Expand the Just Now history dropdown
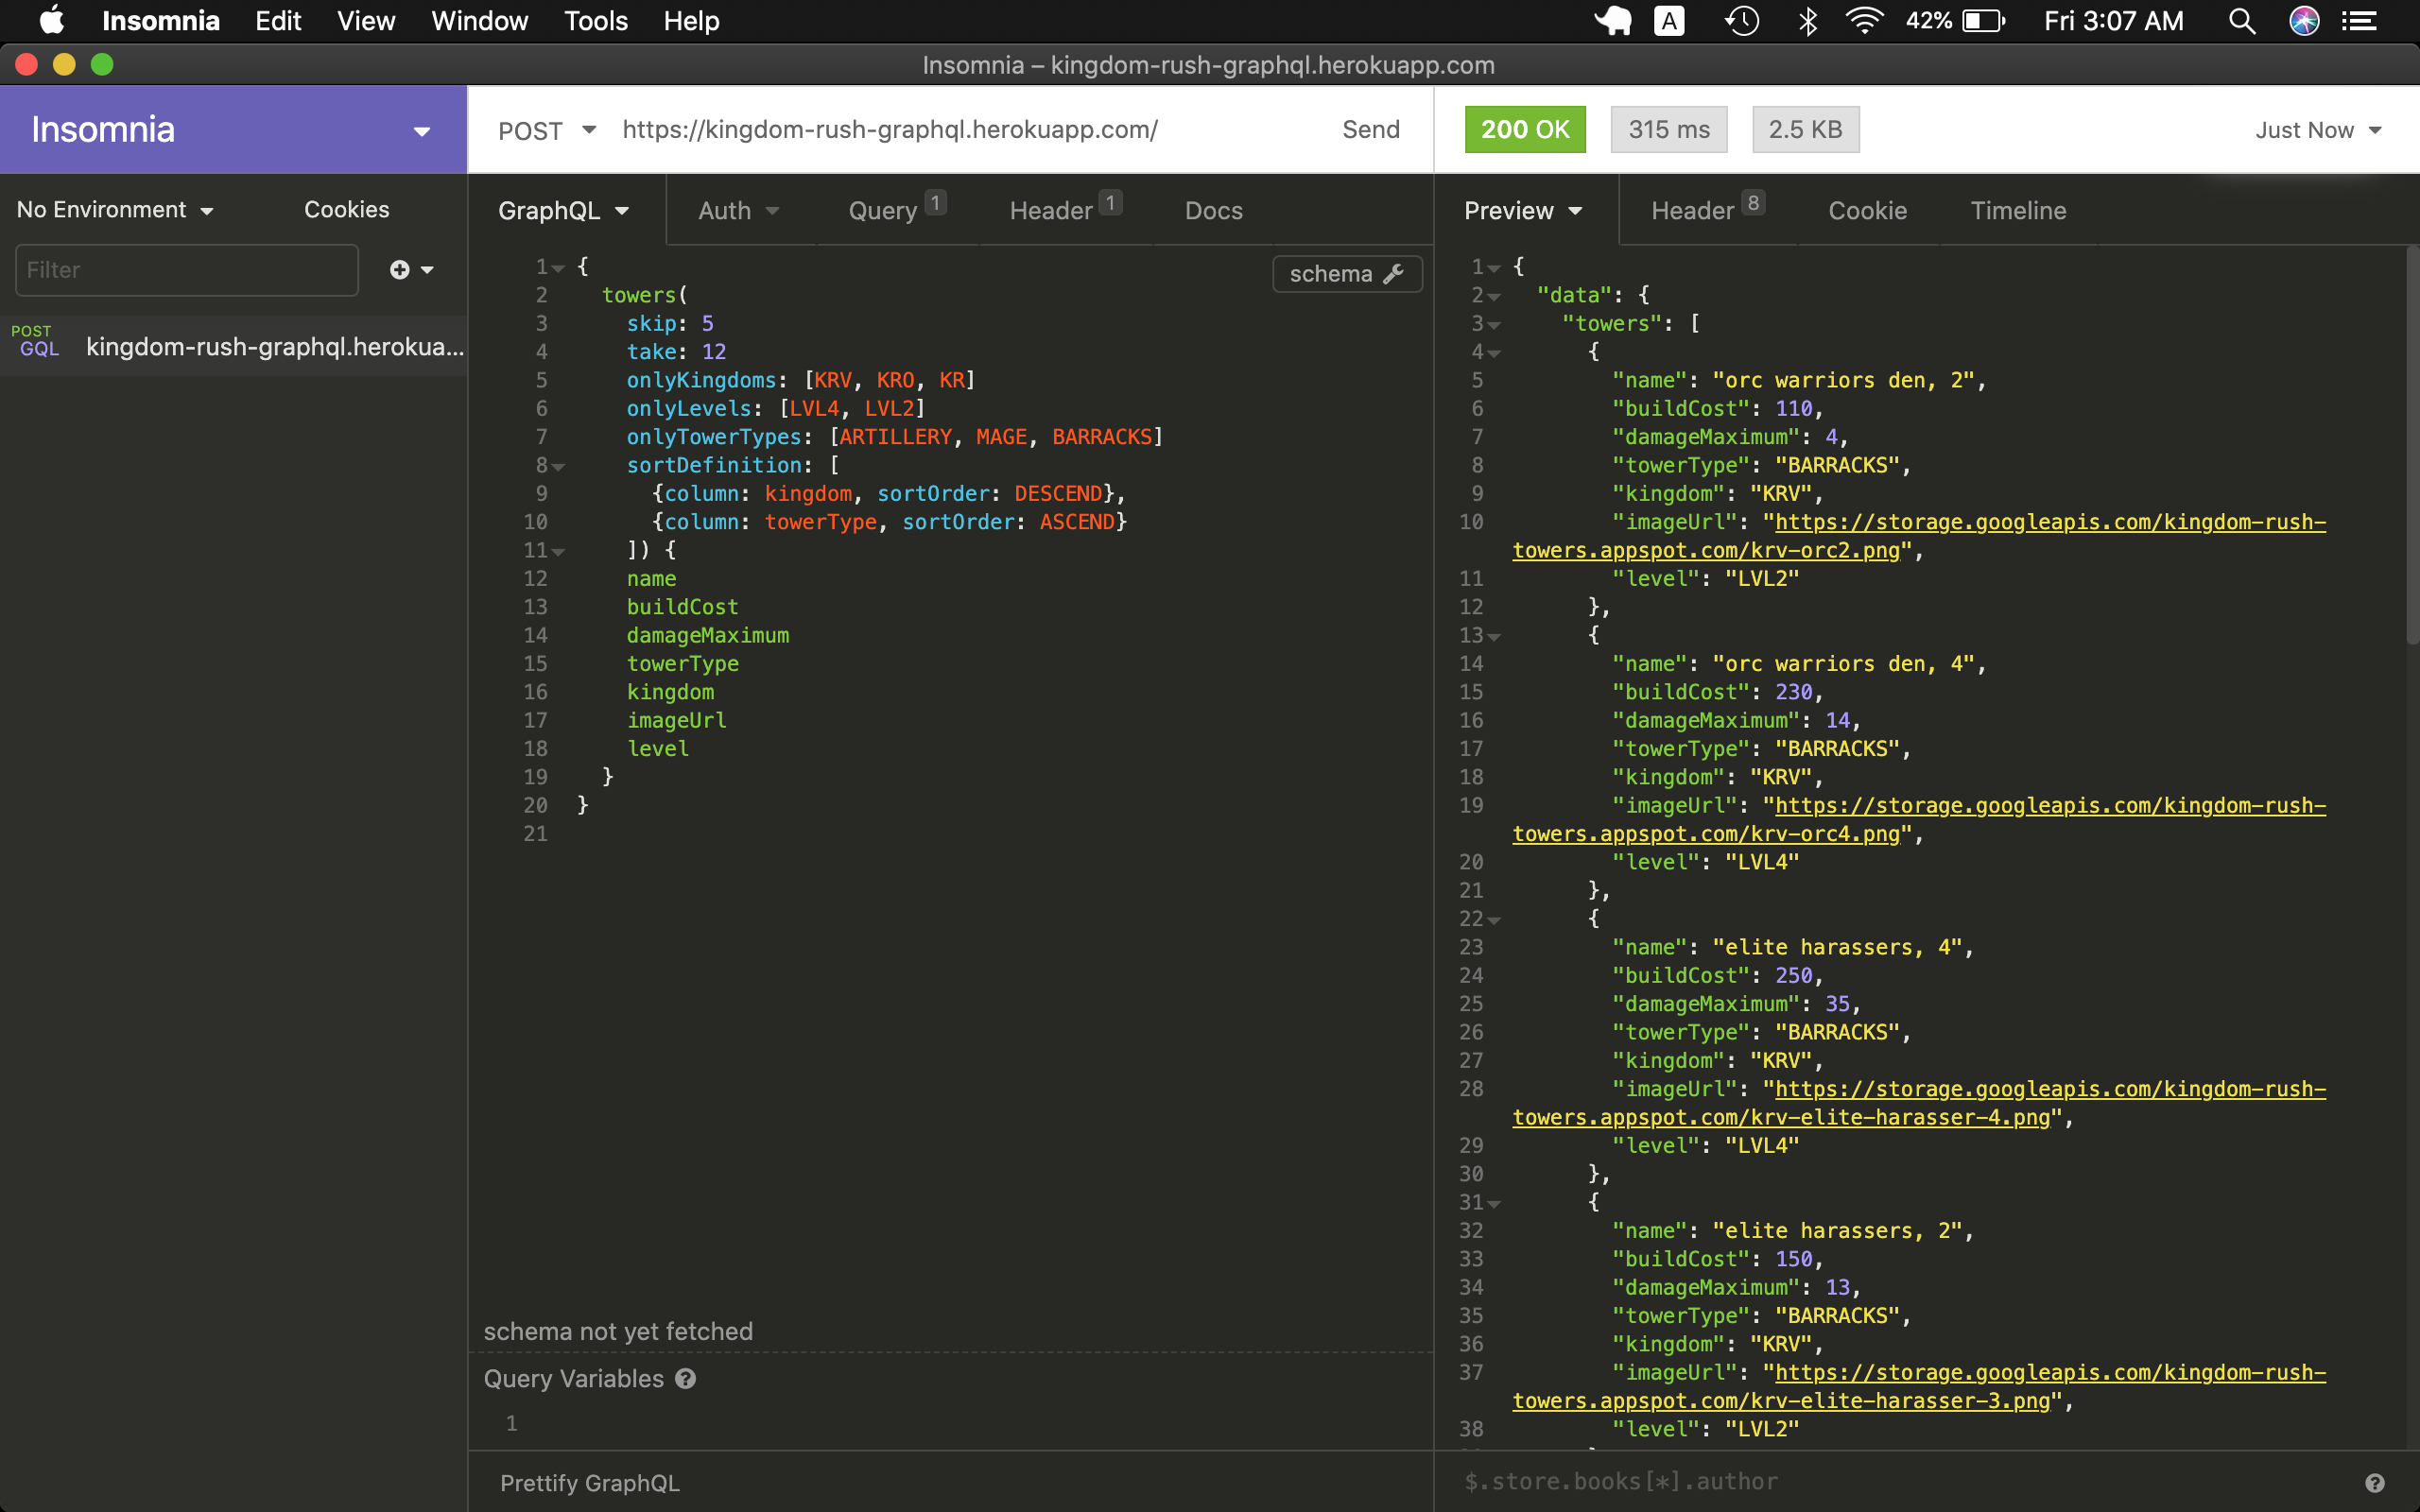 [2317, 130]
